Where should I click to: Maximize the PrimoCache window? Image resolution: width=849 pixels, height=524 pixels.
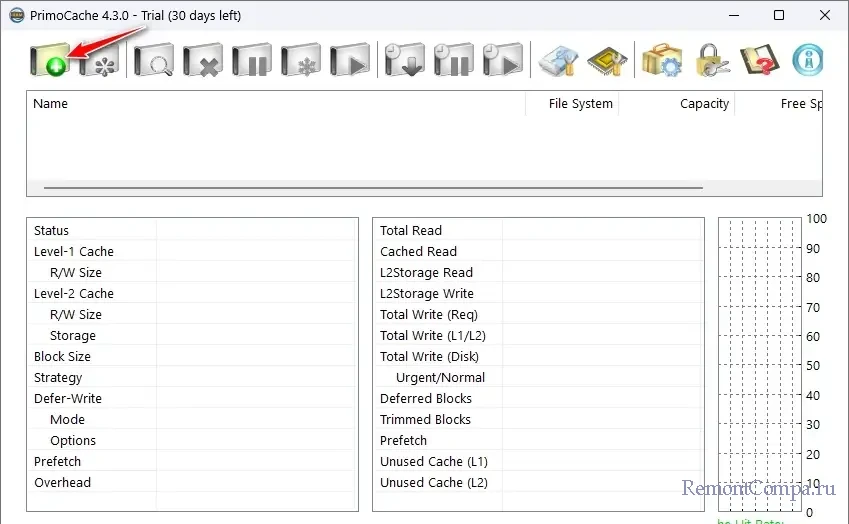[x=779, y=15]
